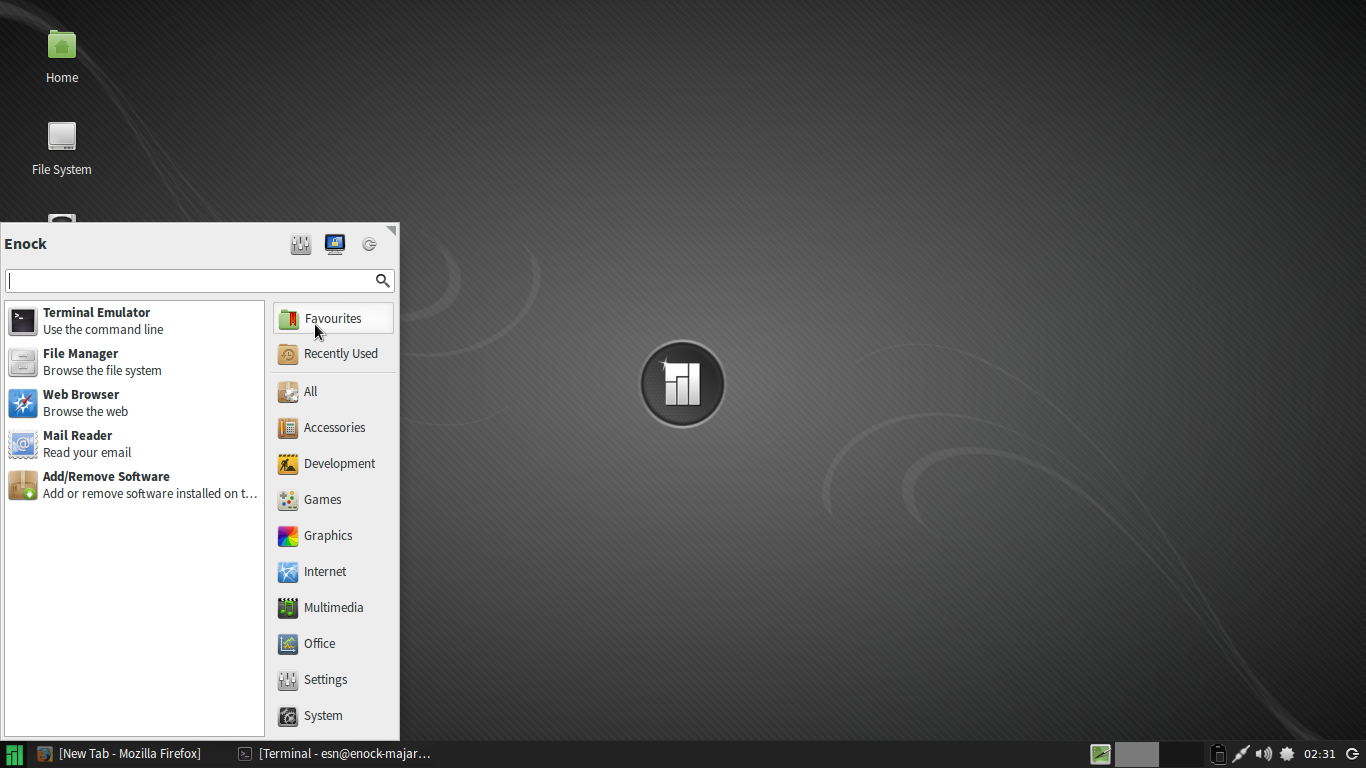Open the Internet category
This screenshot has height=768, width=1366.
pos(333,572)
